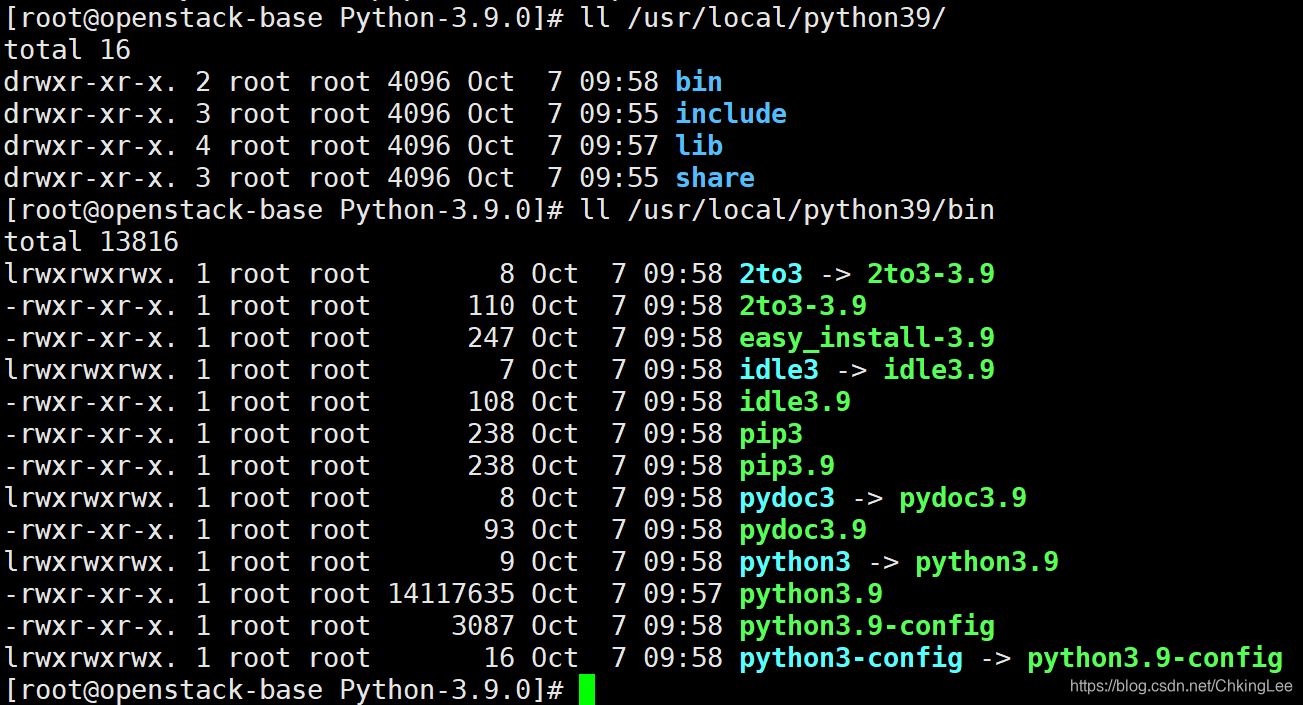Click the lib directory name
1303x705 pixels.
[x=698, y=145]
